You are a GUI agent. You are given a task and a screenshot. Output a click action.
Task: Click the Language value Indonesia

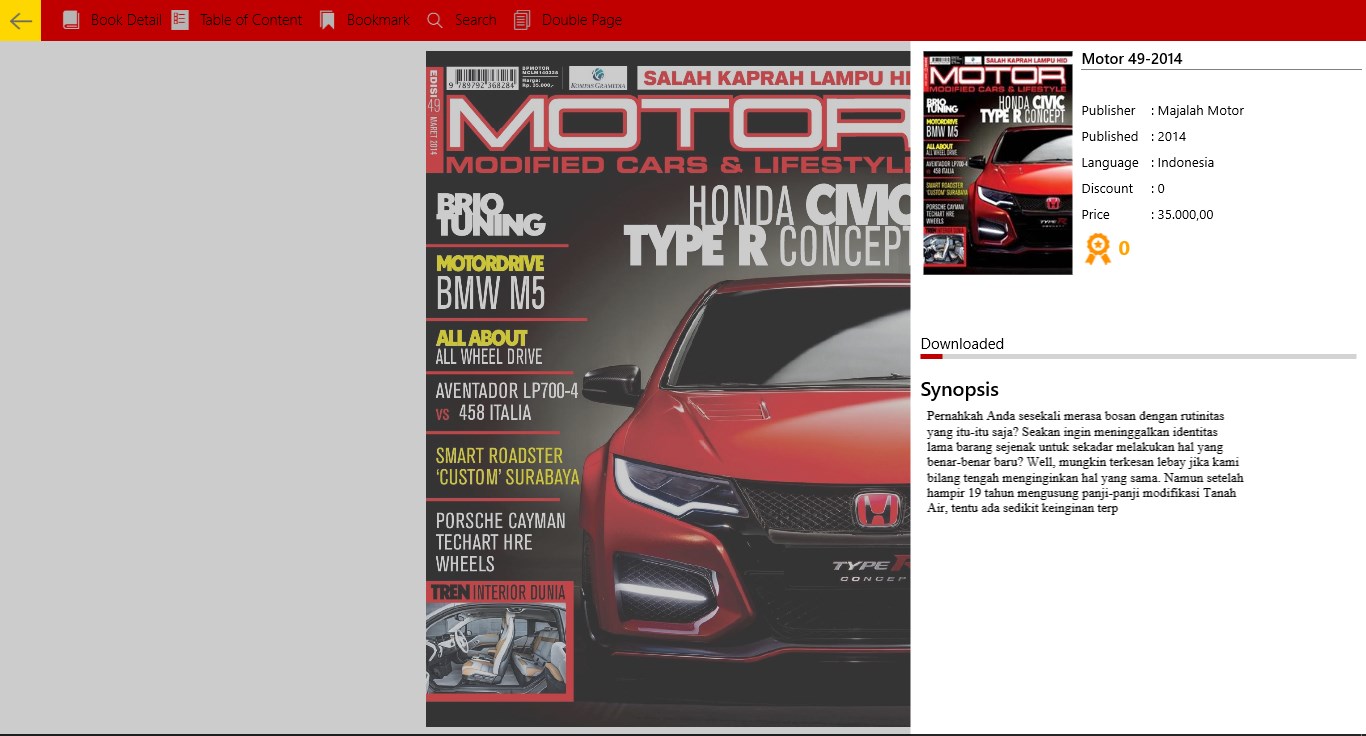coord(1186,163)
